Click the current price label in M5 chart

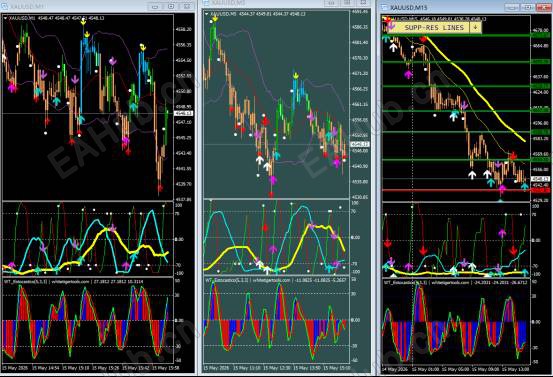click(x=359, y=144)
